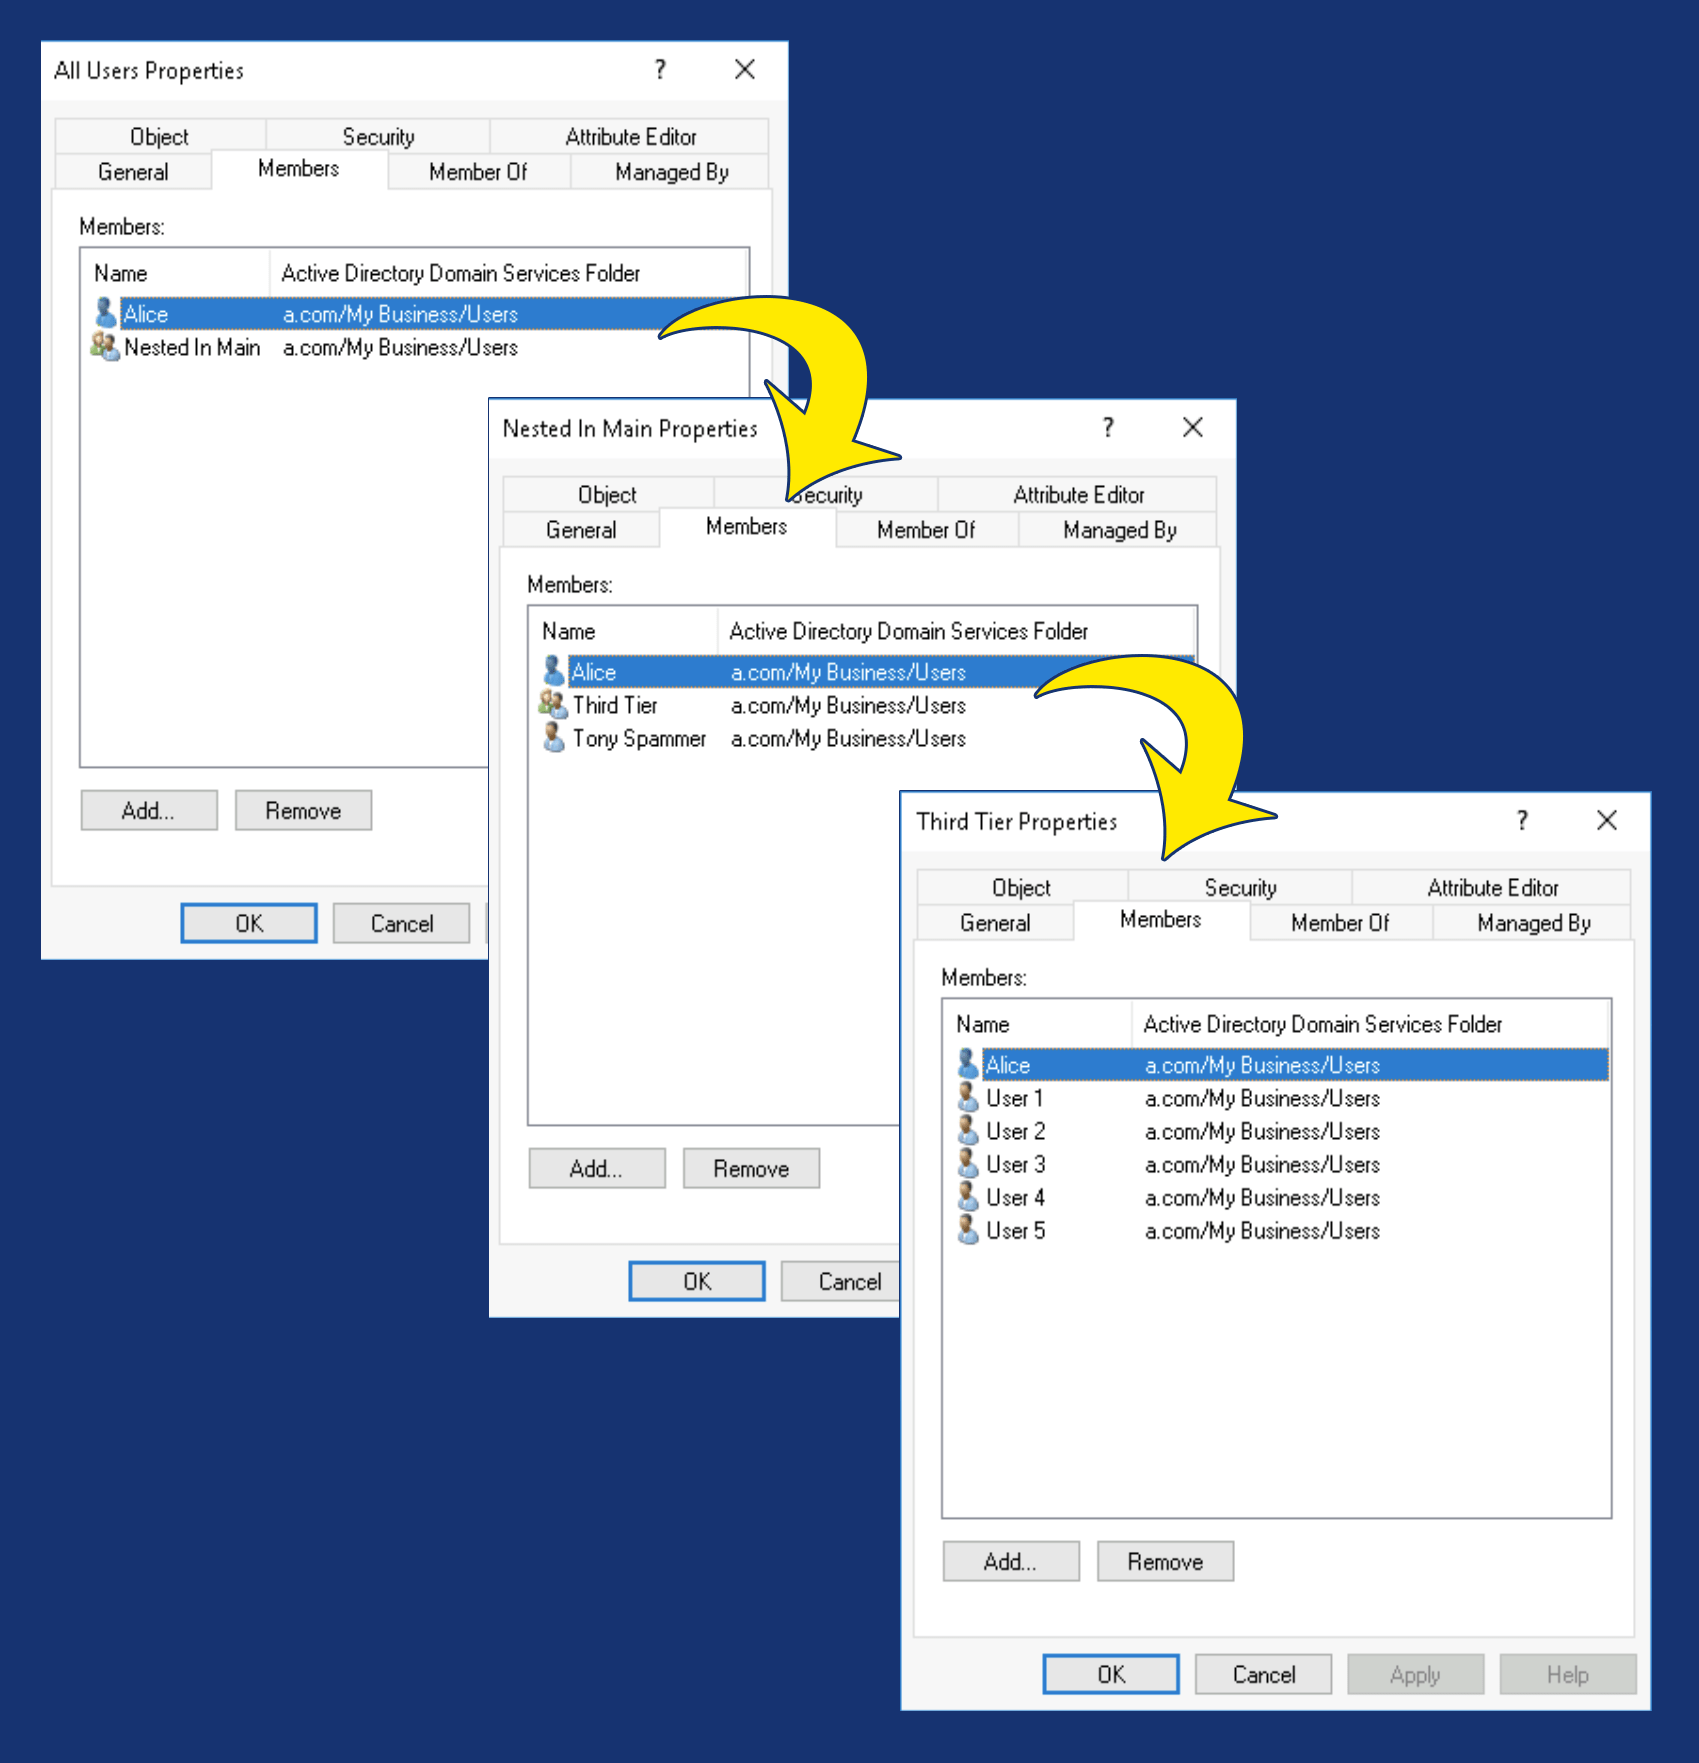
Task: Click the User 1 user icon
Action: (x=967, y=1098)
